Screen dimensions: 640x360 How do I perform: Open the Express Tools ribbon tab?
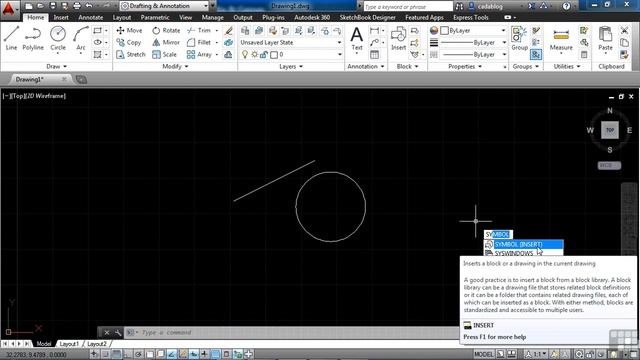[471, 18]
